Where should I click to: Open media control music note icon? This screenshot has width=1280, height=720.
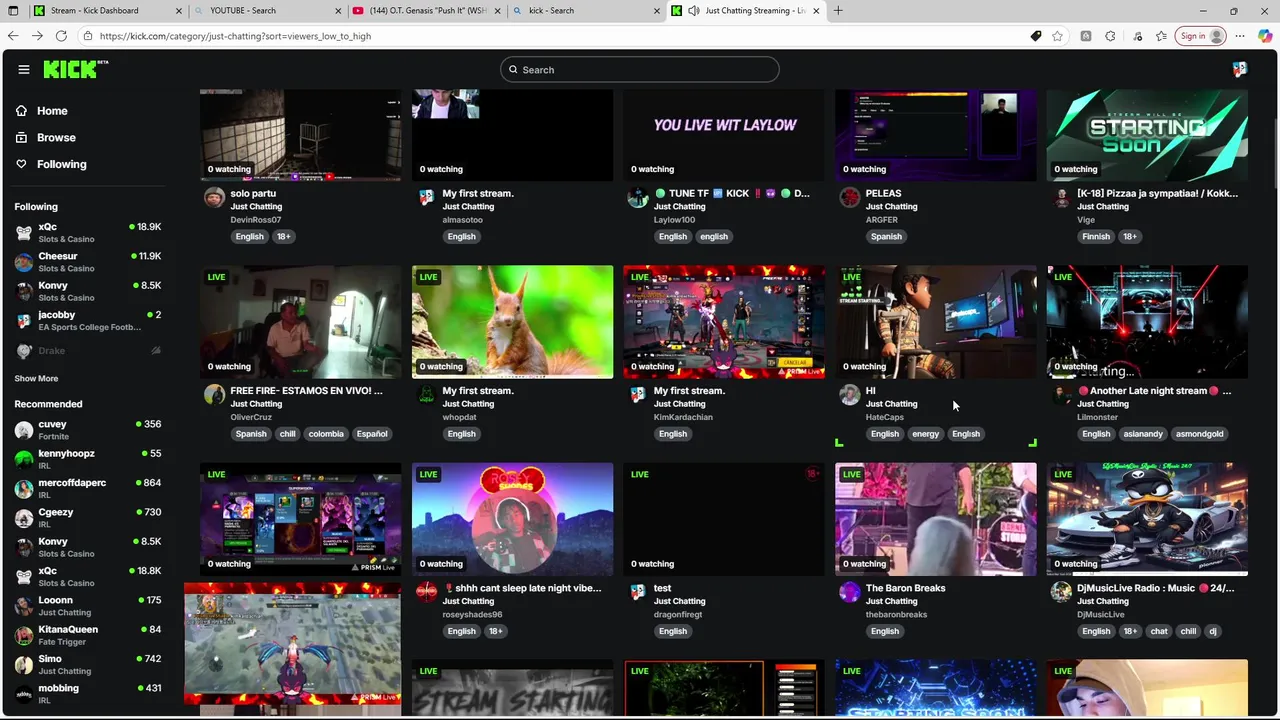click(x=1138, y=36)
